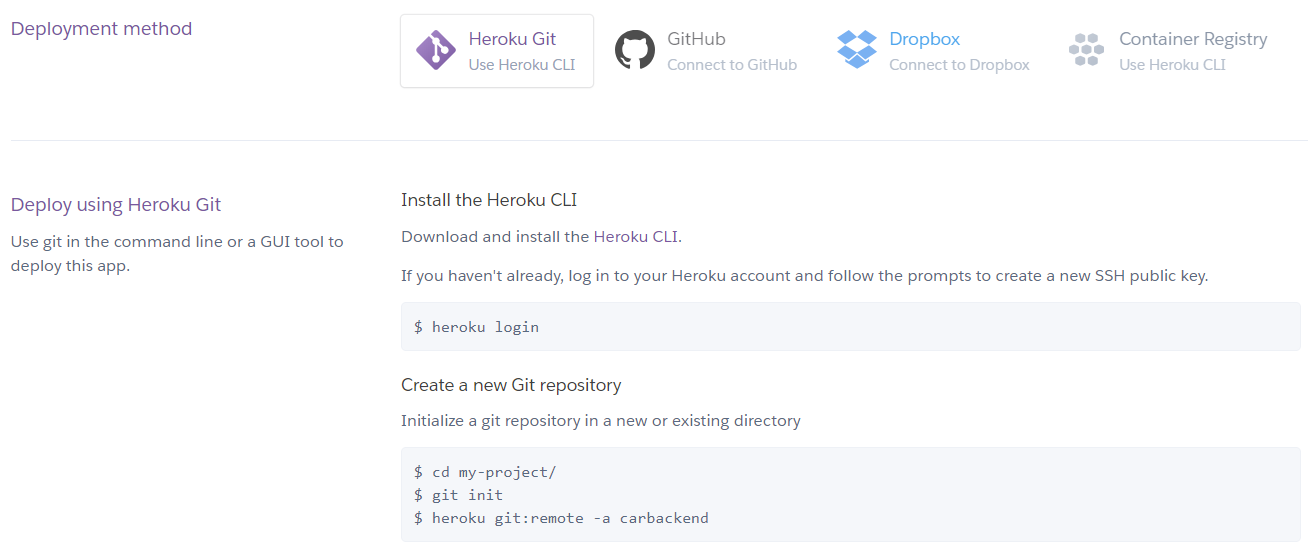The image size is (1308, 552).
Task: Click the Container Registry hexagon icon
Action: [x=1086, y=50]
